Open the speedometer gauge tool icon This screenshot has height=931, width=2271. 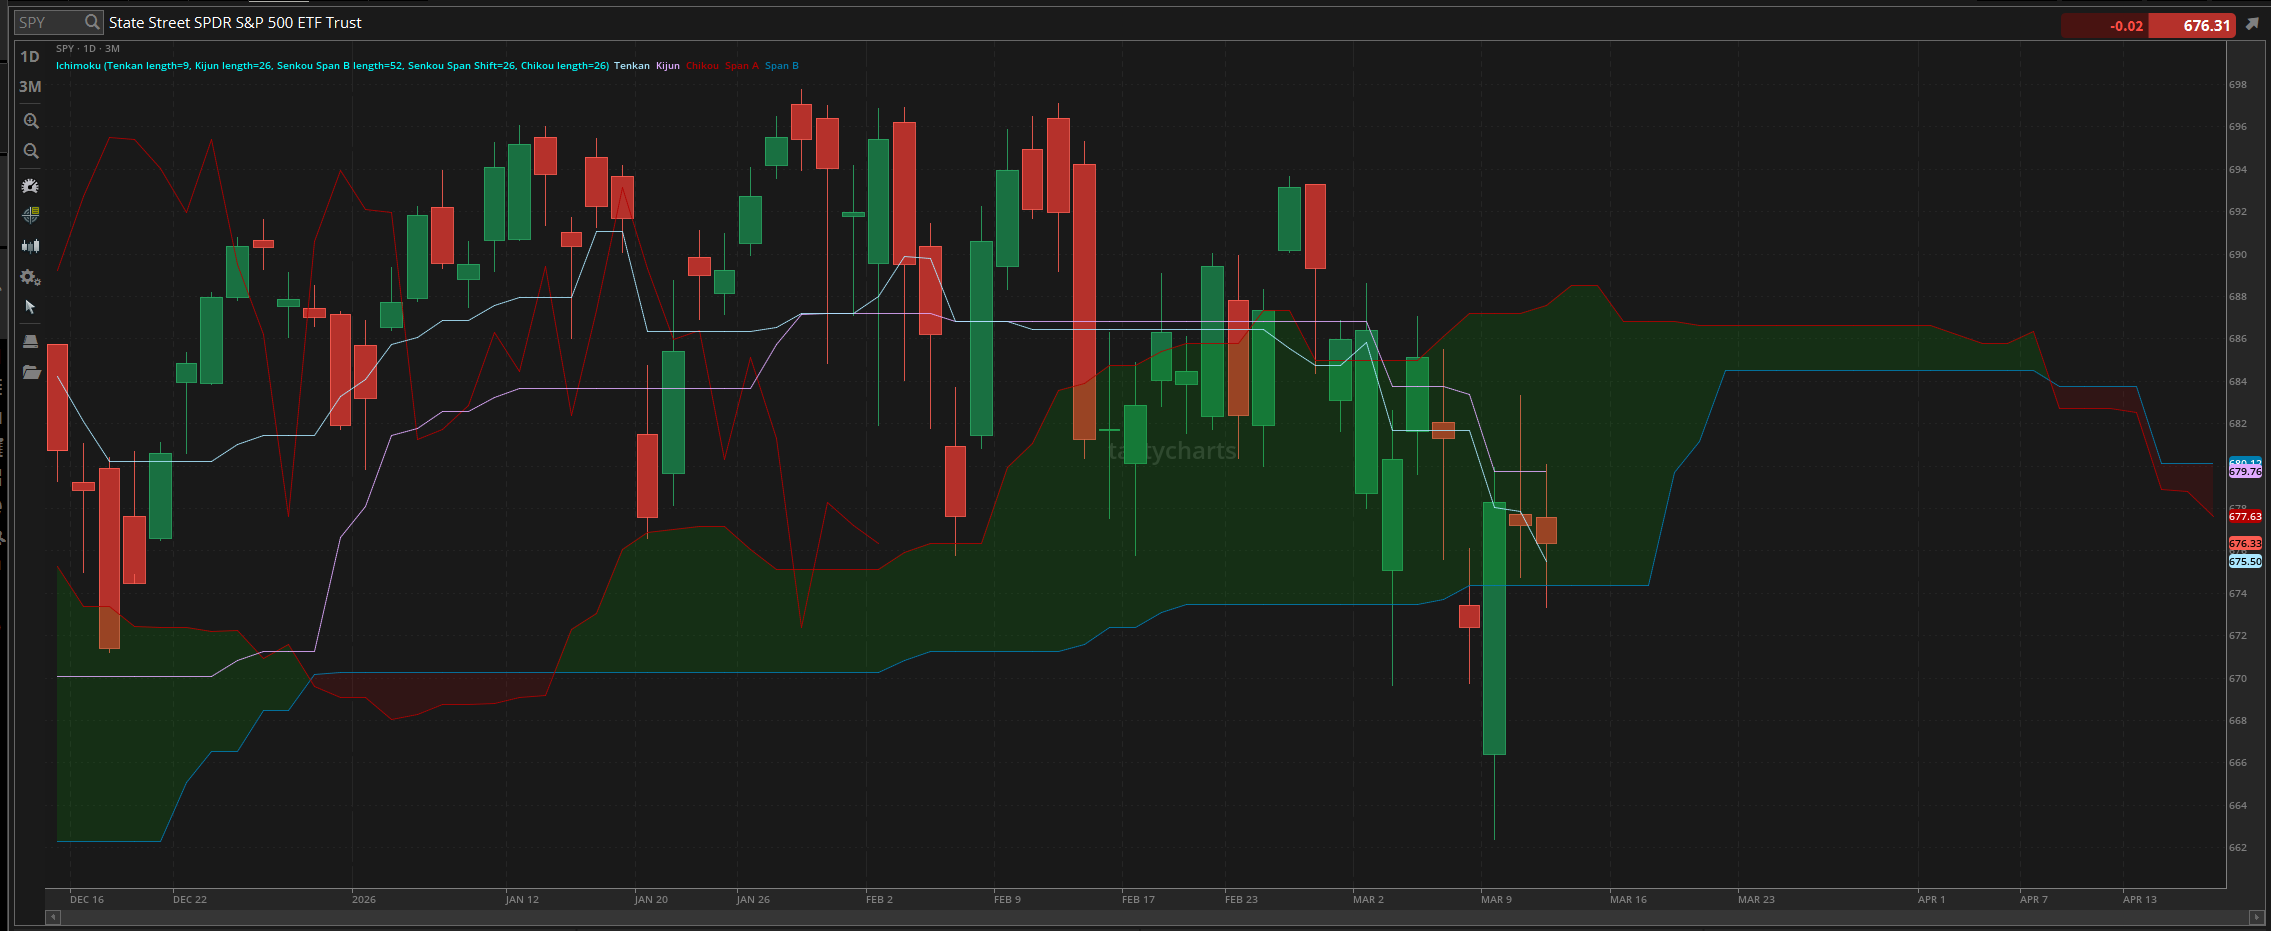pyautogui.click(x=30, y=186)
